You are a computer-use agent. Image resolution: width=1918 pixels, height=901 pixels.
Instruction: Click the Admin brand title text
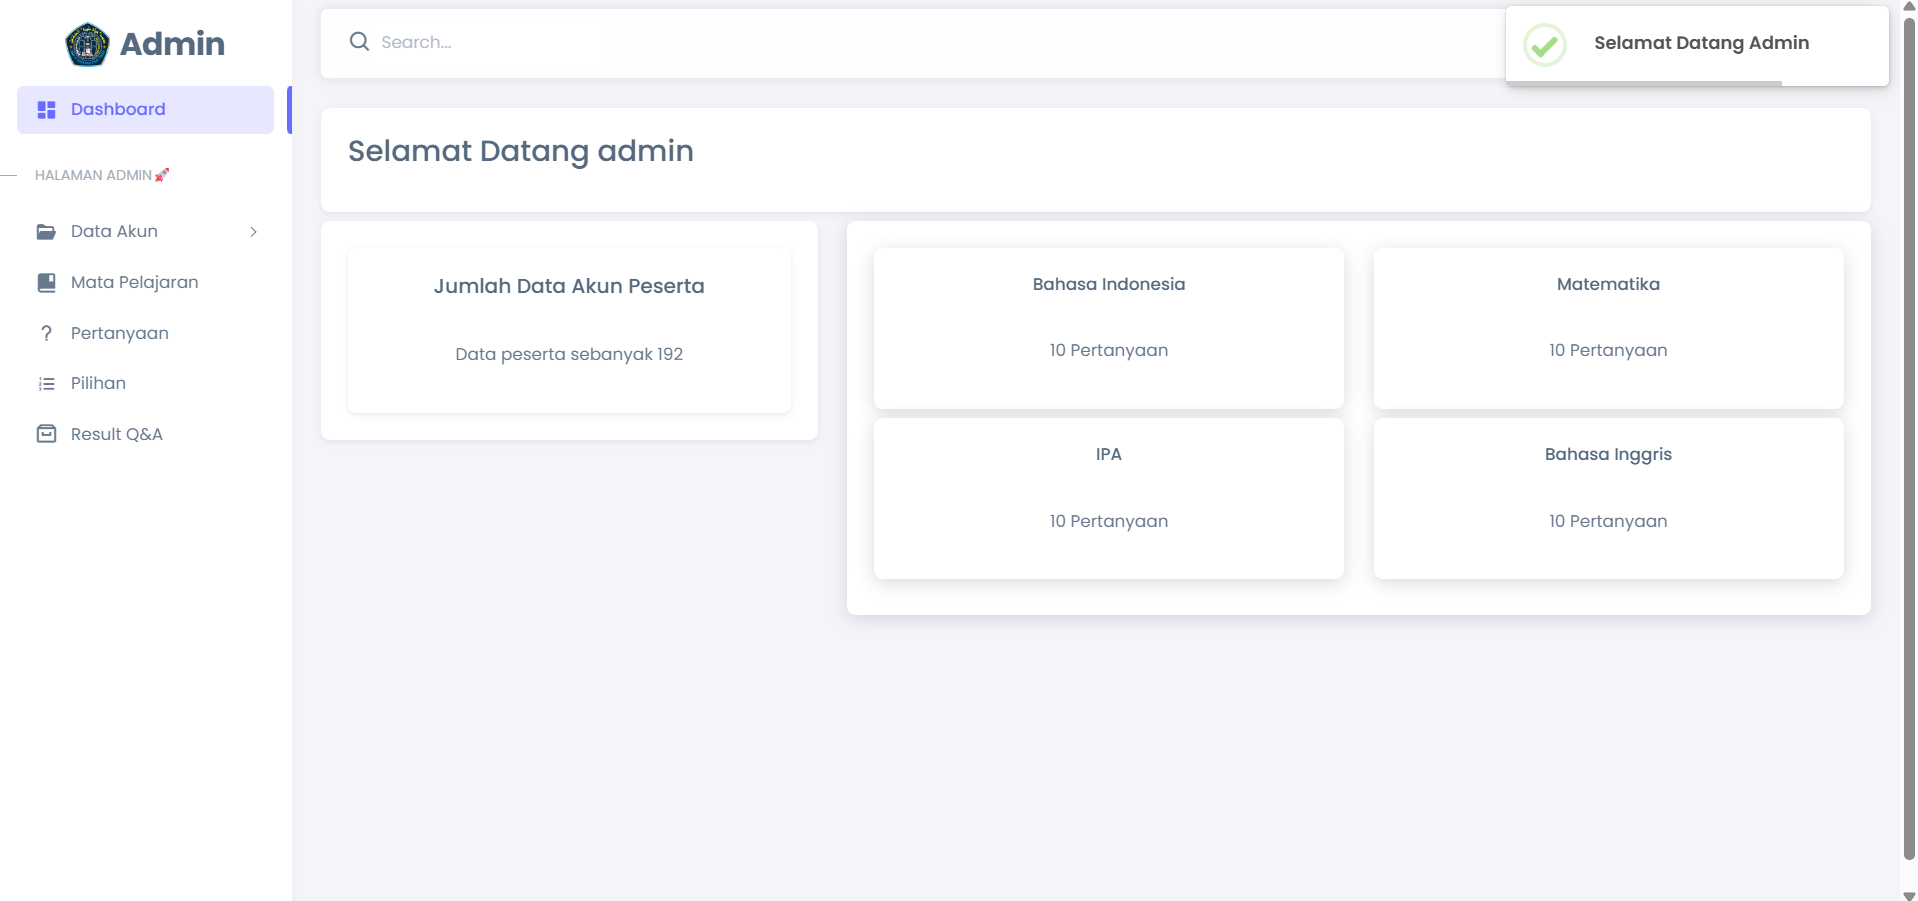[172, 44]
